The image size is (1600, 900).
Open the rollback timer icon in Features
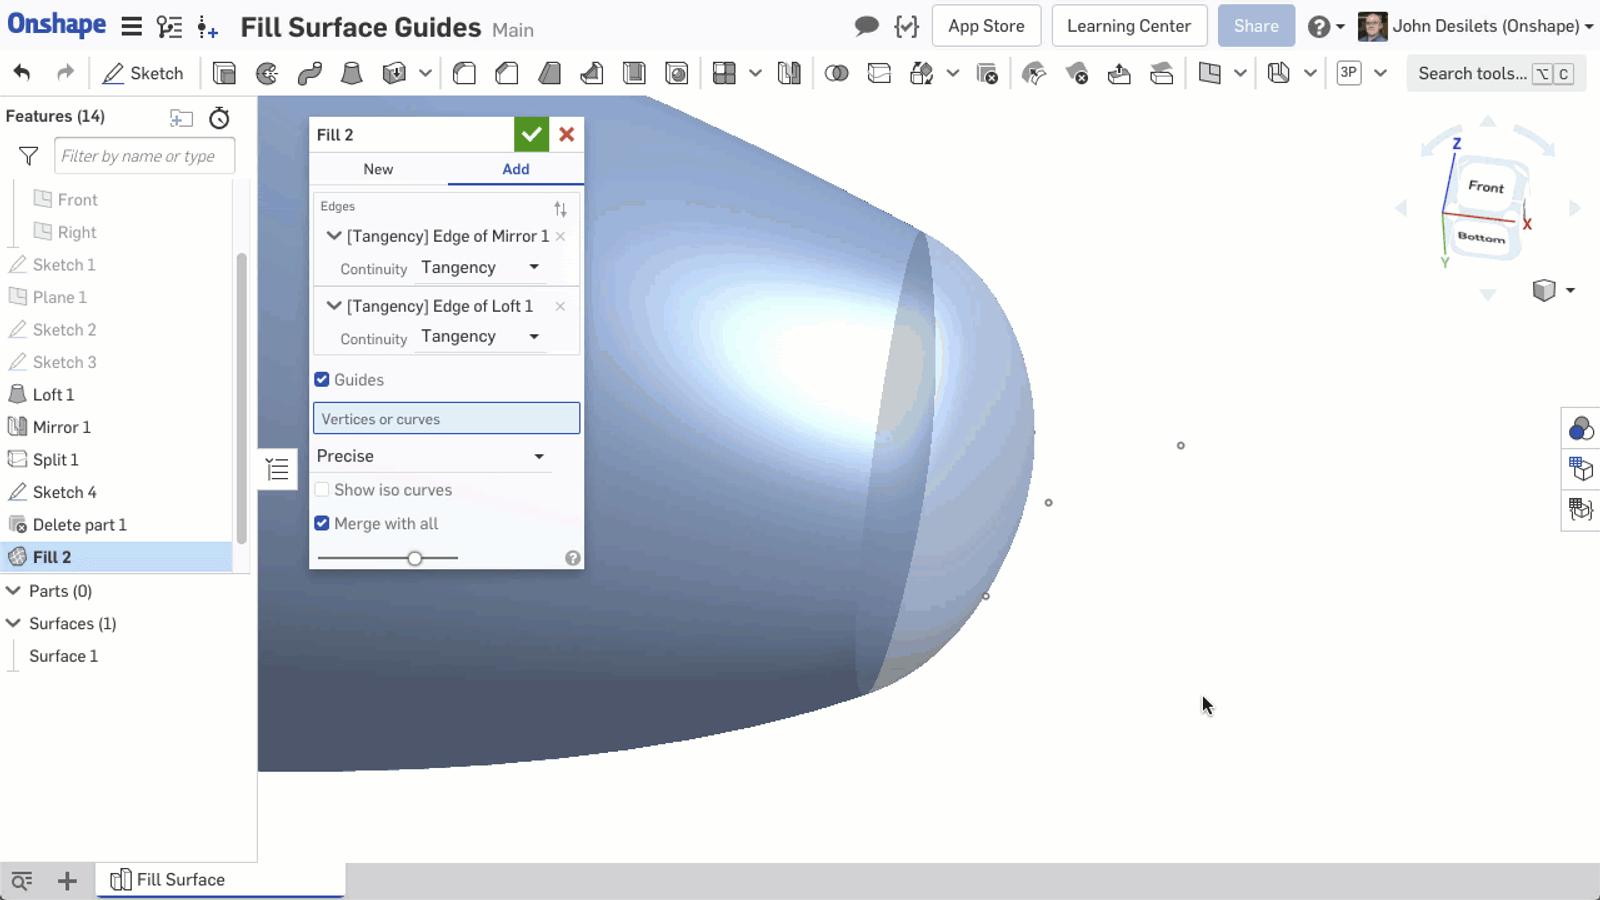(x=219, y=118)
